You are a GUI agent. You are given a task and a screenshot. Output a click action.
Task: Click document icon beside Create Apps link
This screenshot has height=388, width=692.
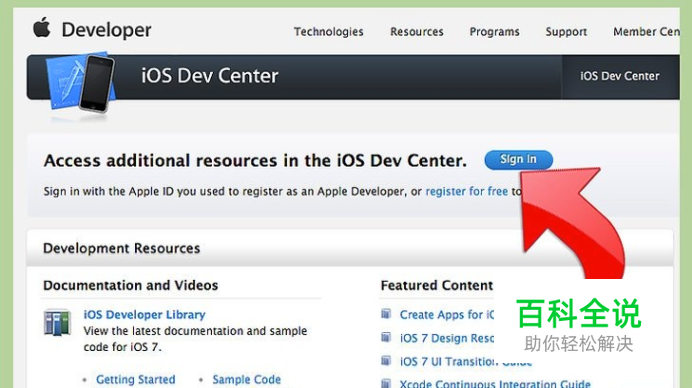386,314
